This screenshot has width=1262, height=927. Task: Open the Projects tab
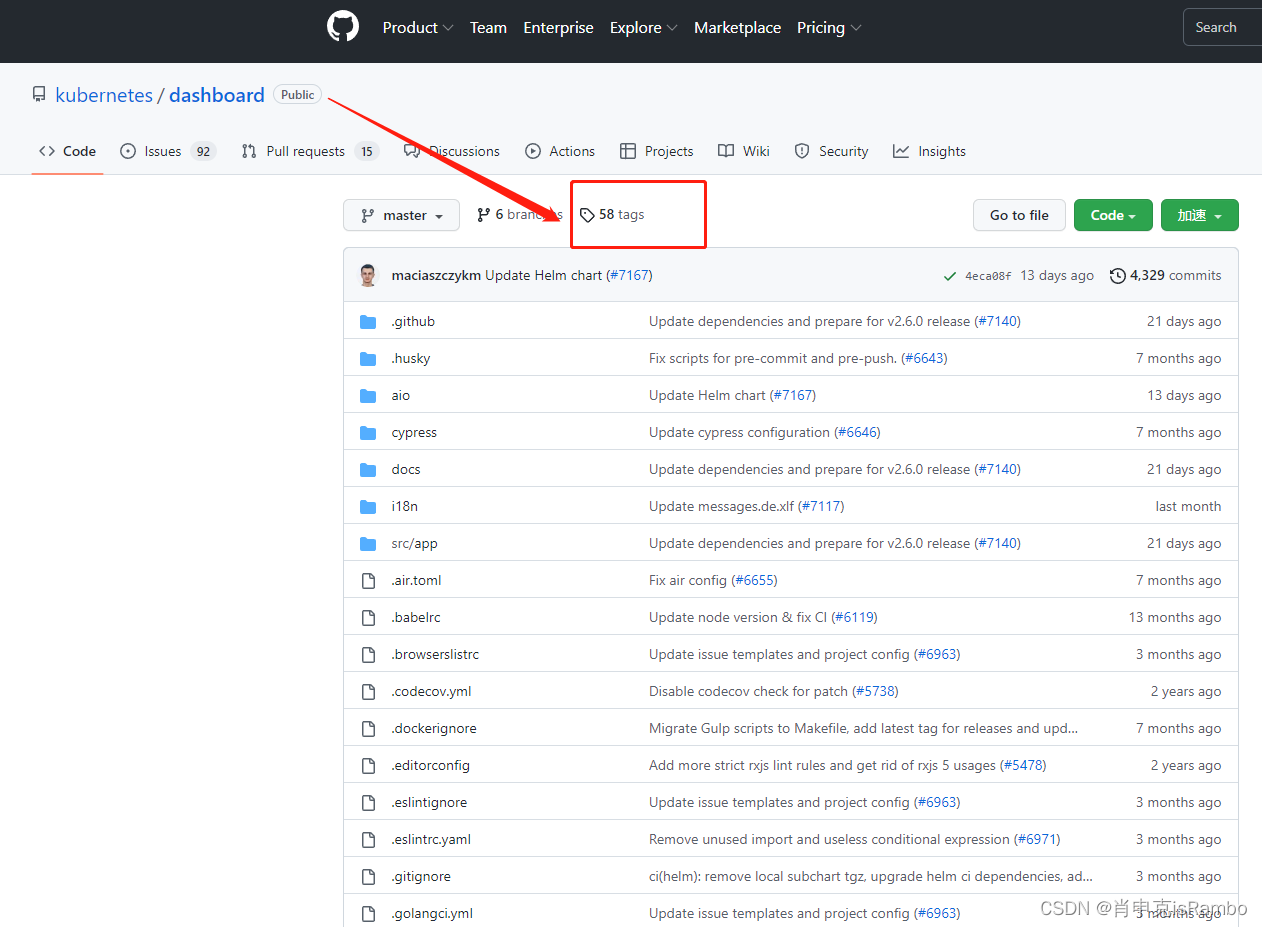656,151
